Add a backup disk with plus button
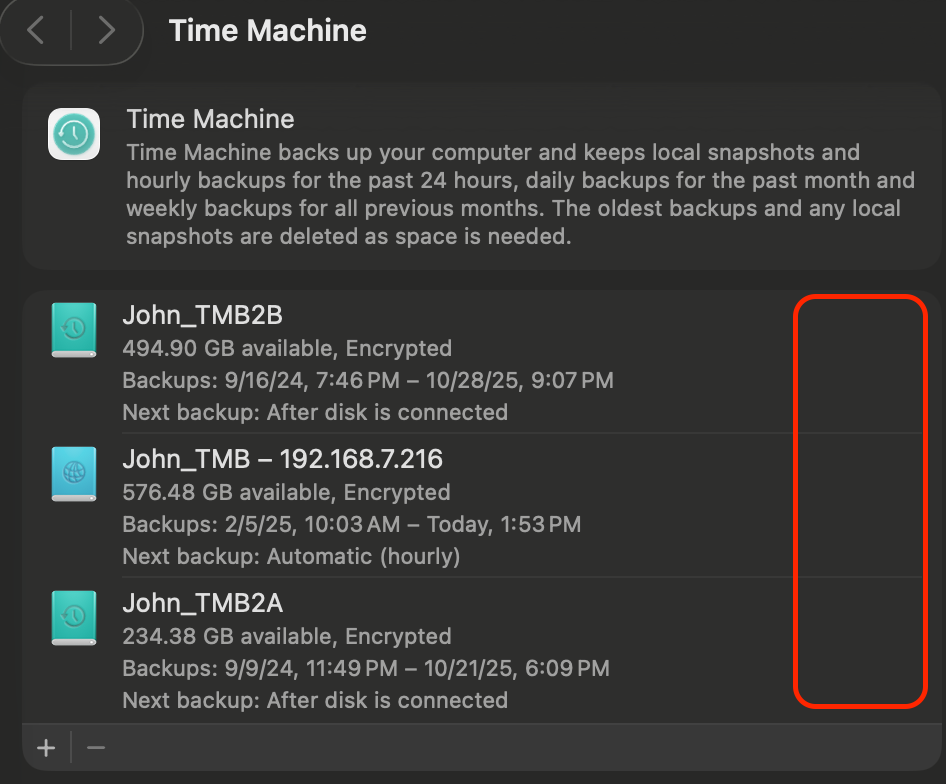 (x=46, y=748)
